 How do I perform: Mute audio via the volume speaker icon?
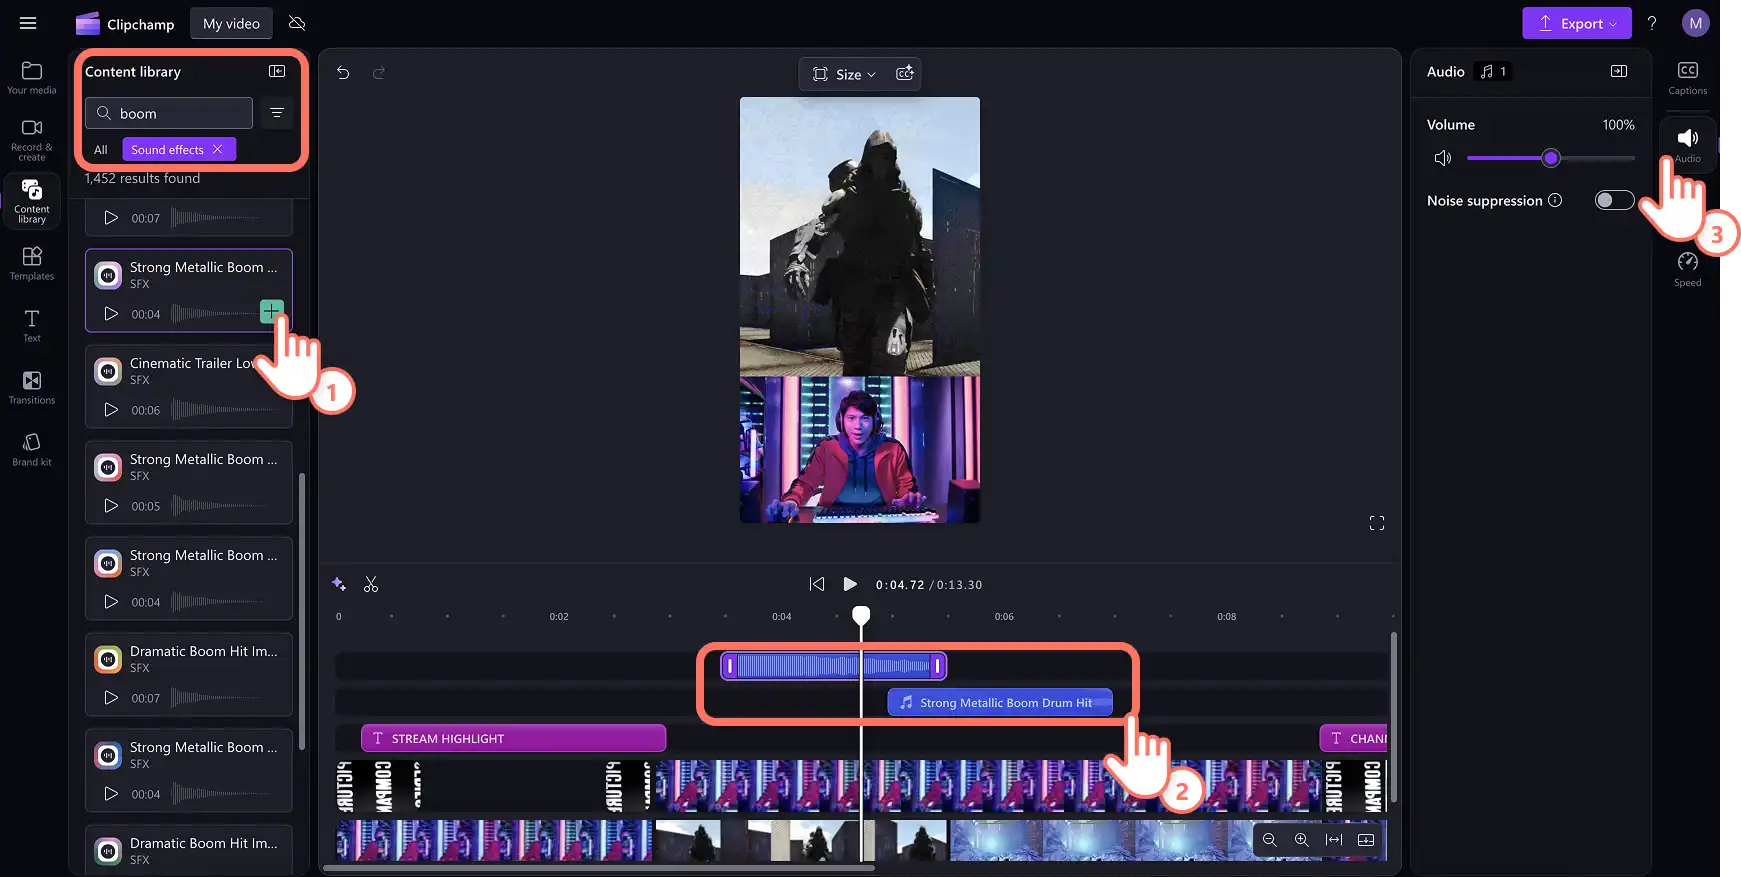click(1442, 158)
